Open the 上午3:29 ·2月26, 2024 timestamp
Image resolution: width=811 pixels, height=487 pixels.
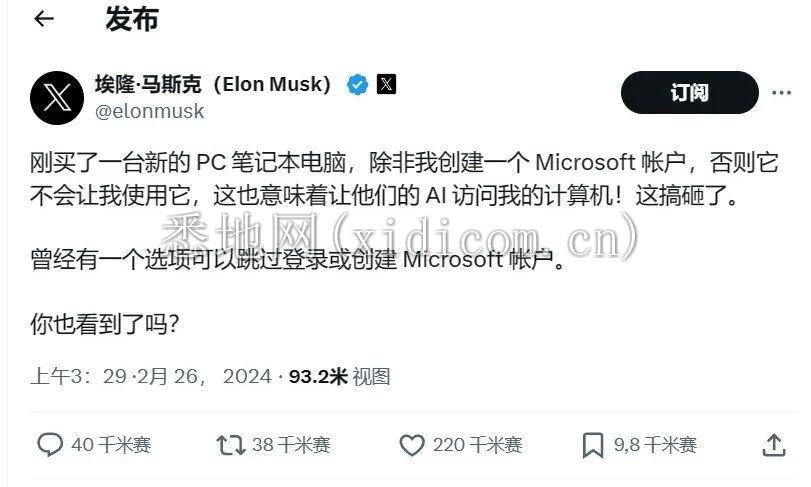tap(150, 376)
